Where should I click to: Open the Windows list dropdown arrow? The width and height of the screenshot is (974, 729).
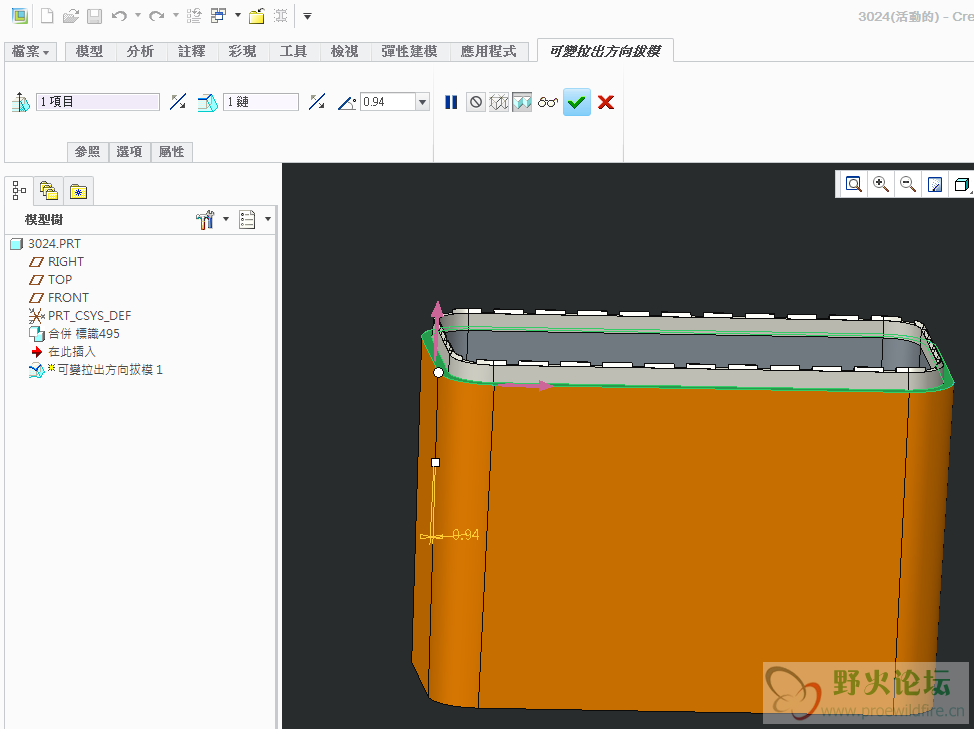click(x=237, y=16)
